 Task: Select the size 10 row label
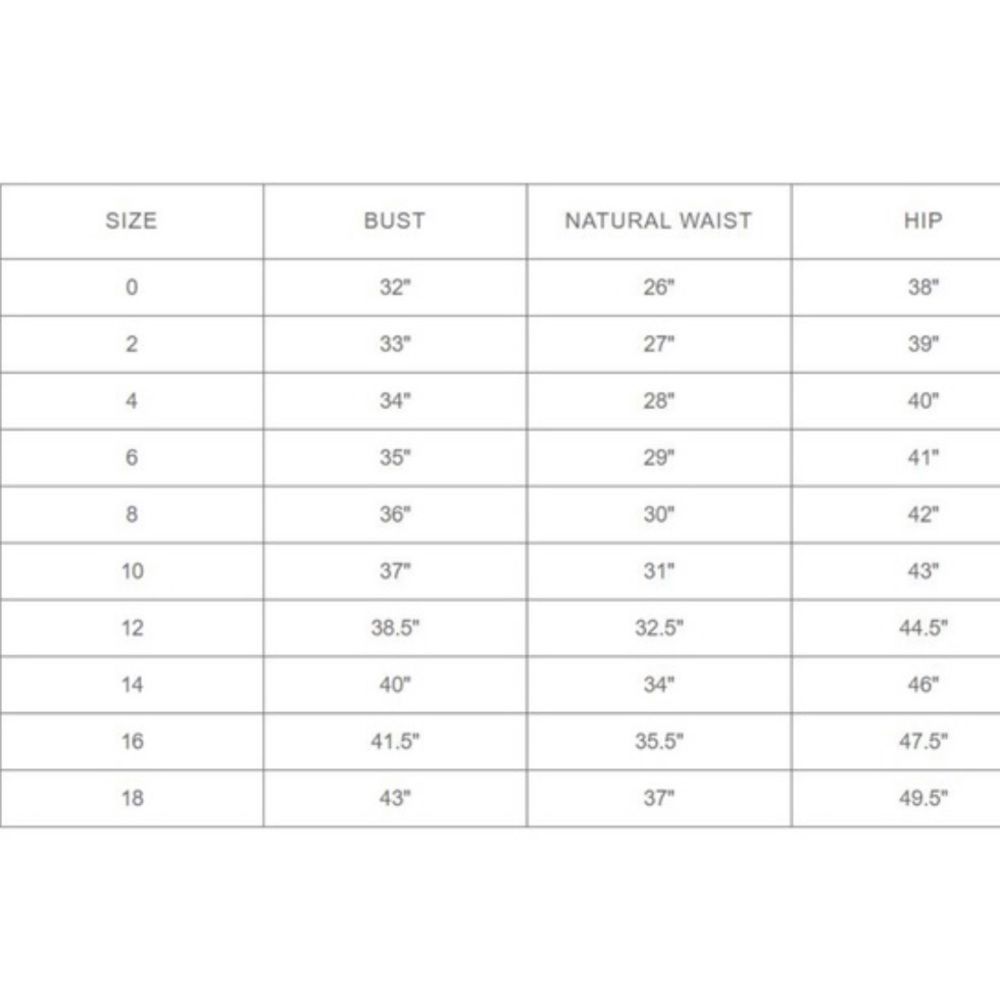click(132, 571)
